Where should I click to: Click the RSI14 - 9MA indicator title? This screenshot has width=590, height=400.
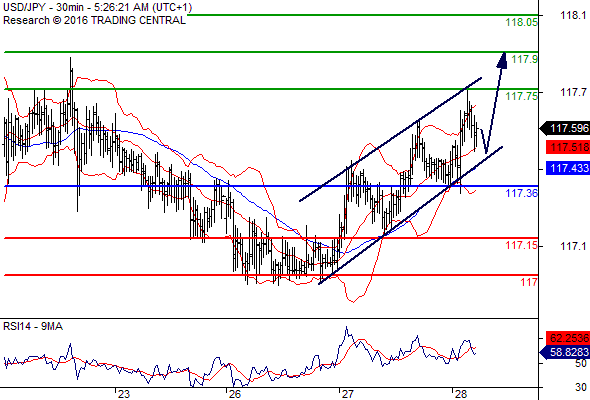point(33,326)
